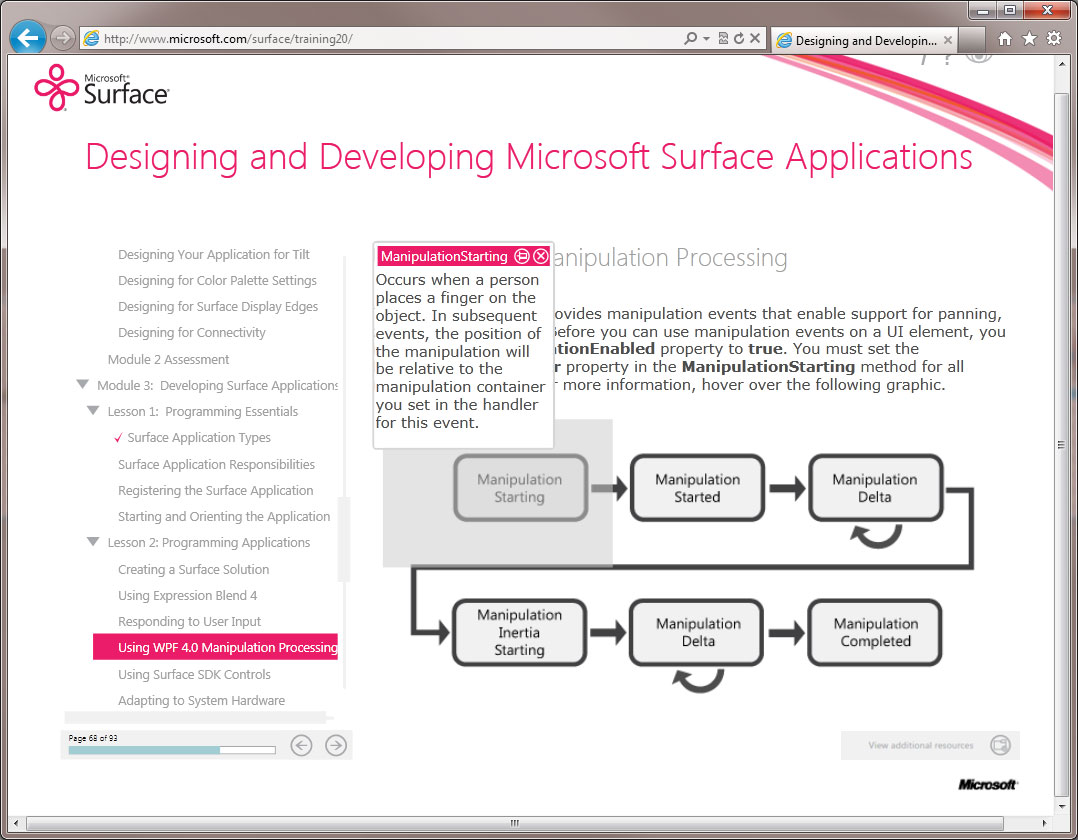
Task: Open Surface Application Responsibilities topic
Action: tap(217, 465)
